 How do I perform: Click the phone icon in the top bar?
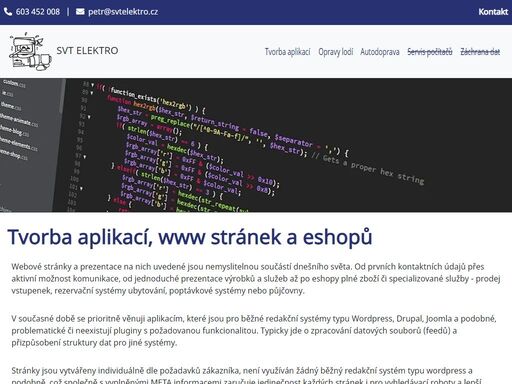8,12
